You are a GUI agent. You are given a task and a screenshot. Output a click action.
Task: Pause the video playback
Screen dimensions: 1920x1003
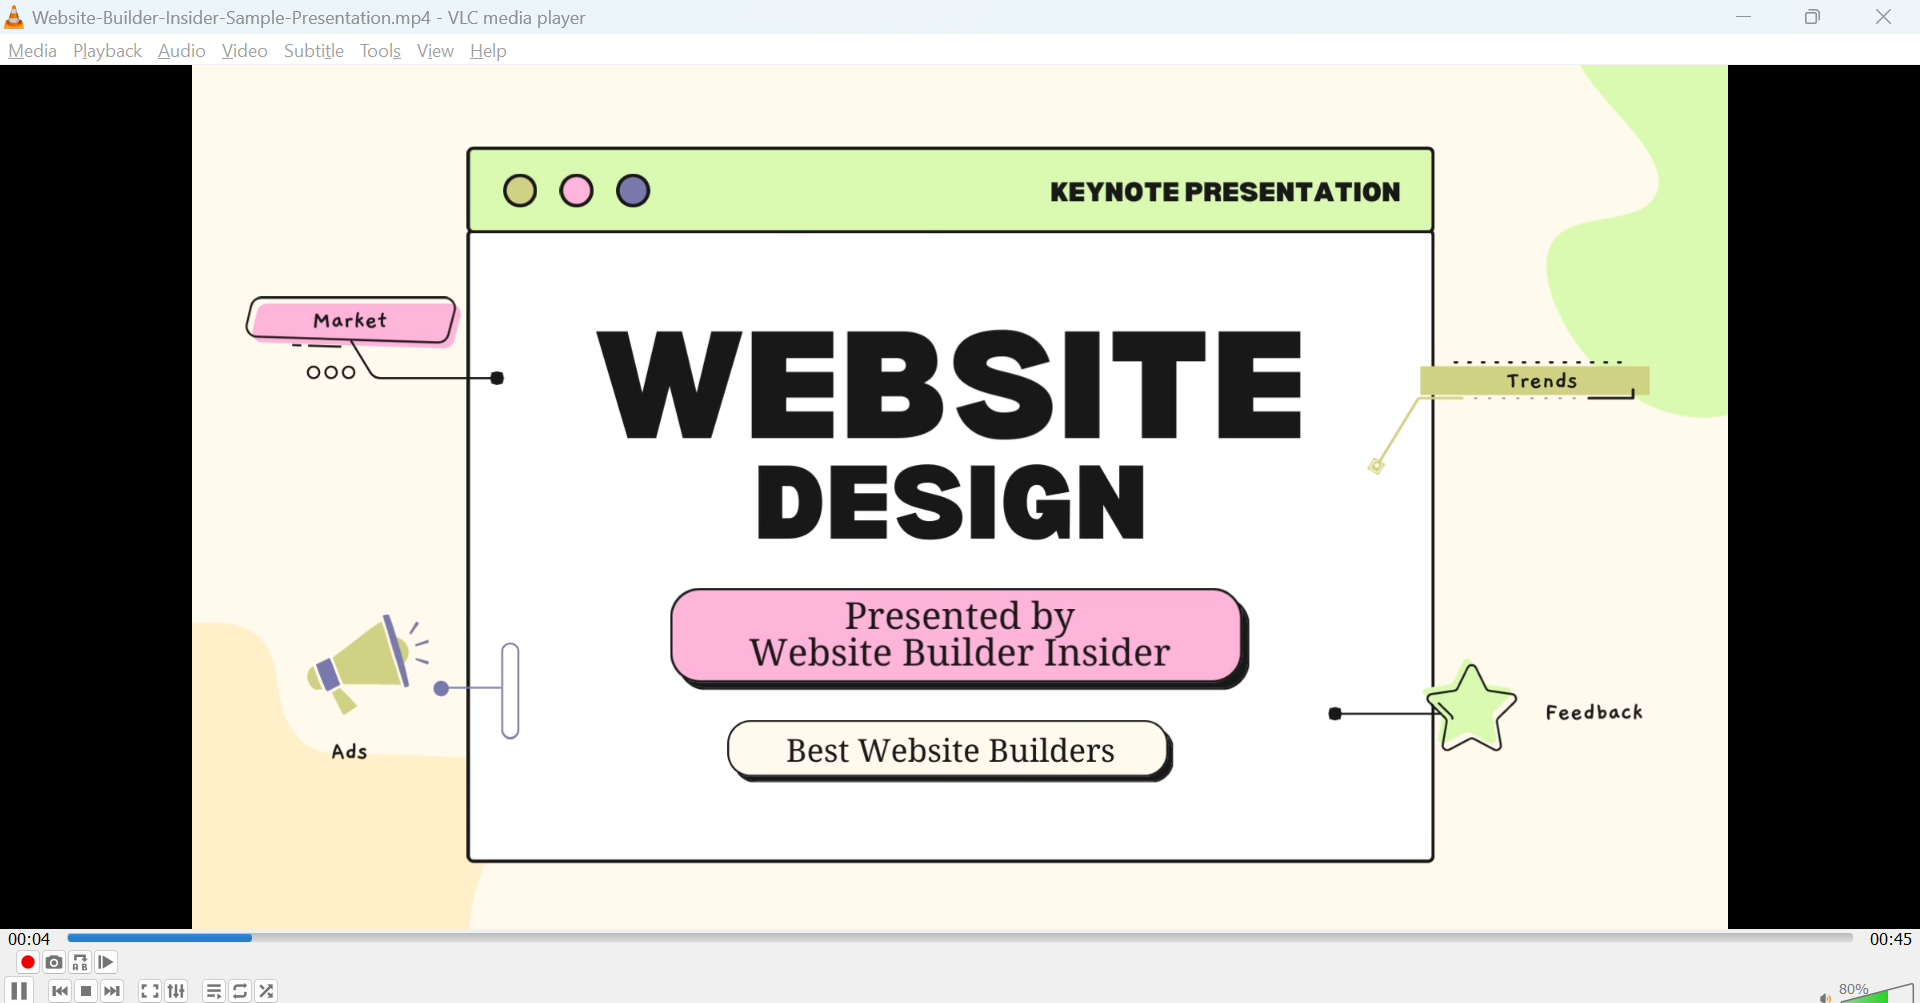point(19,991)
